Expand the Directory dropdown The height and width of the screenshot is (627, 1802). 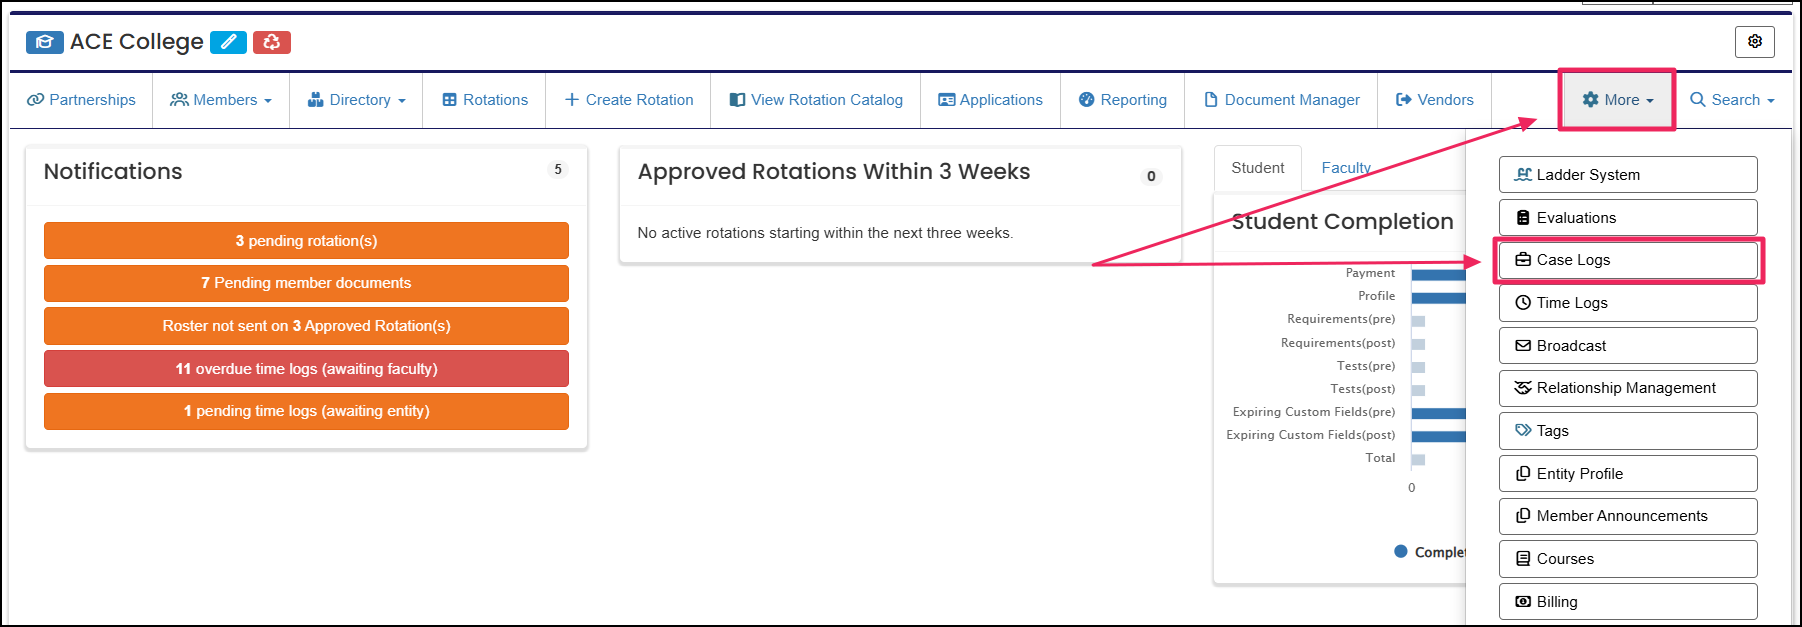pos(356,100)
